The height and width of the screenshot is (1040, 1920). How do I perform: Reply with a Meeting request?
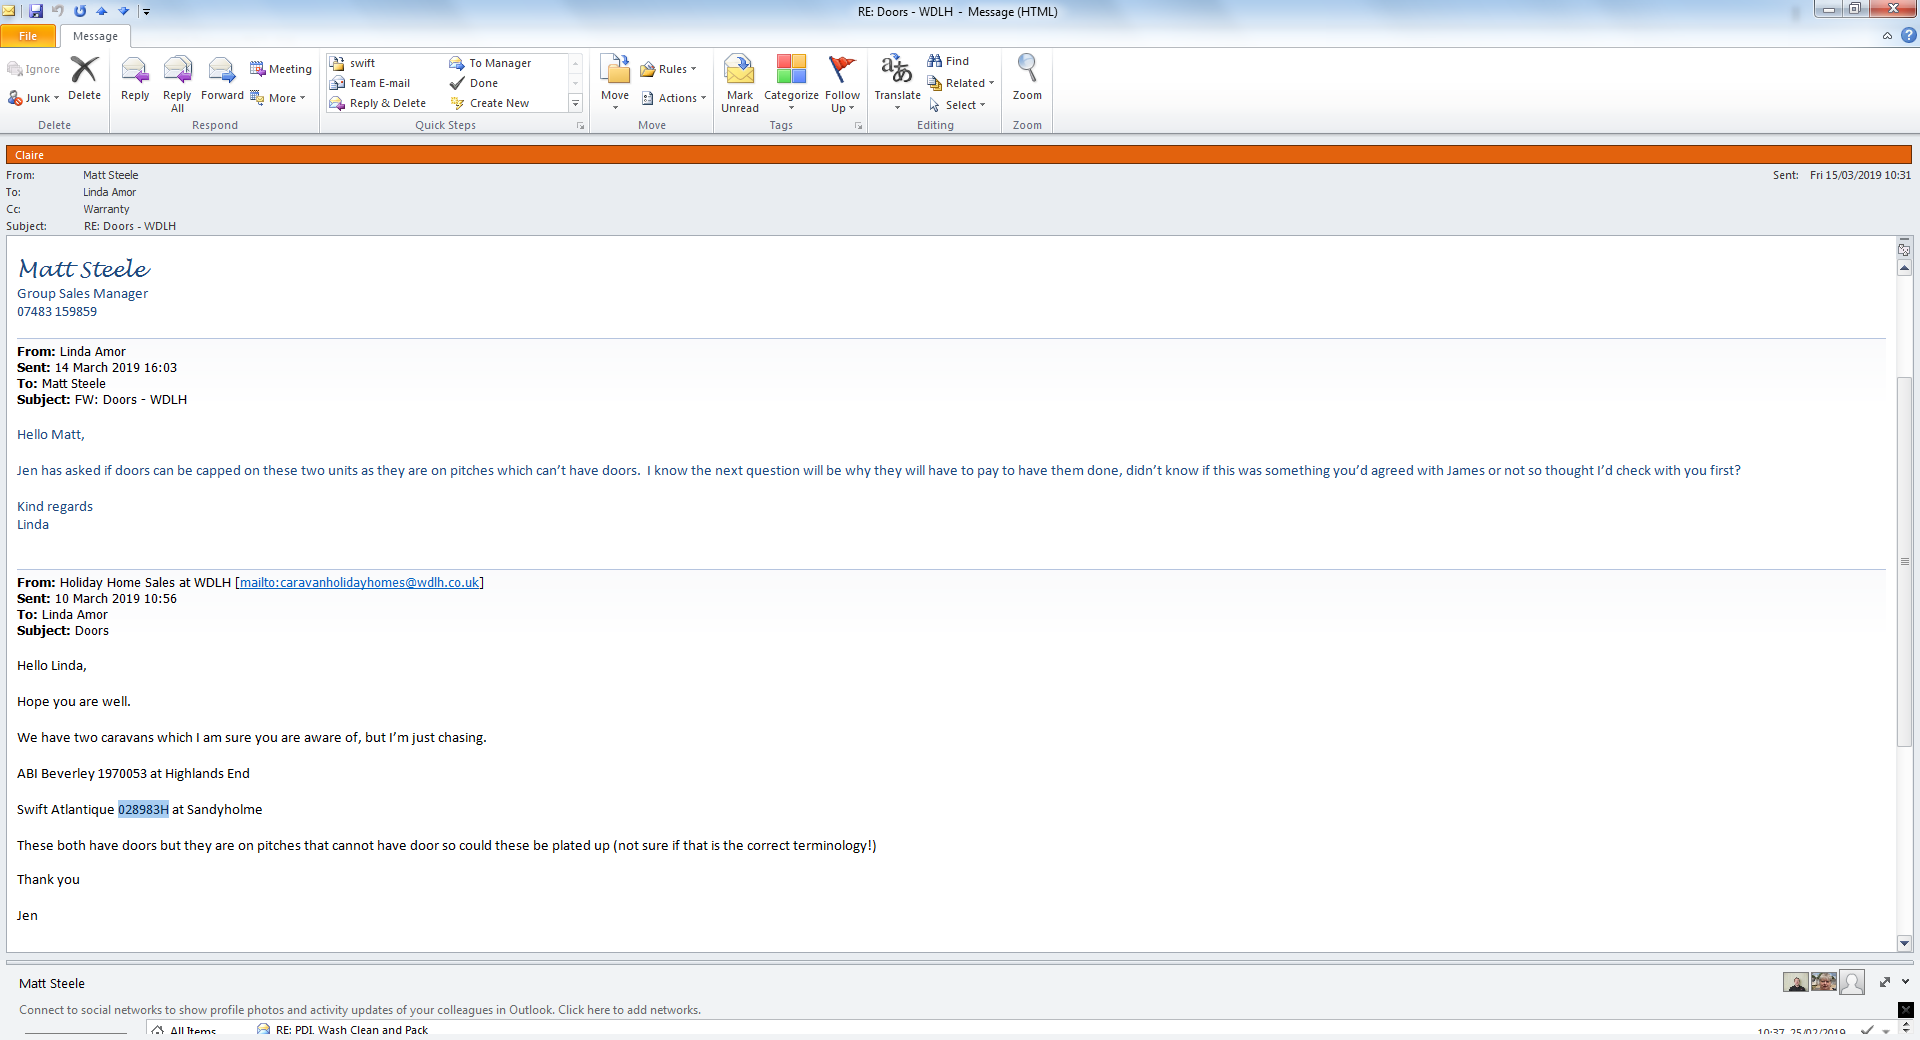pyautogui.click(x=281, y=69)
